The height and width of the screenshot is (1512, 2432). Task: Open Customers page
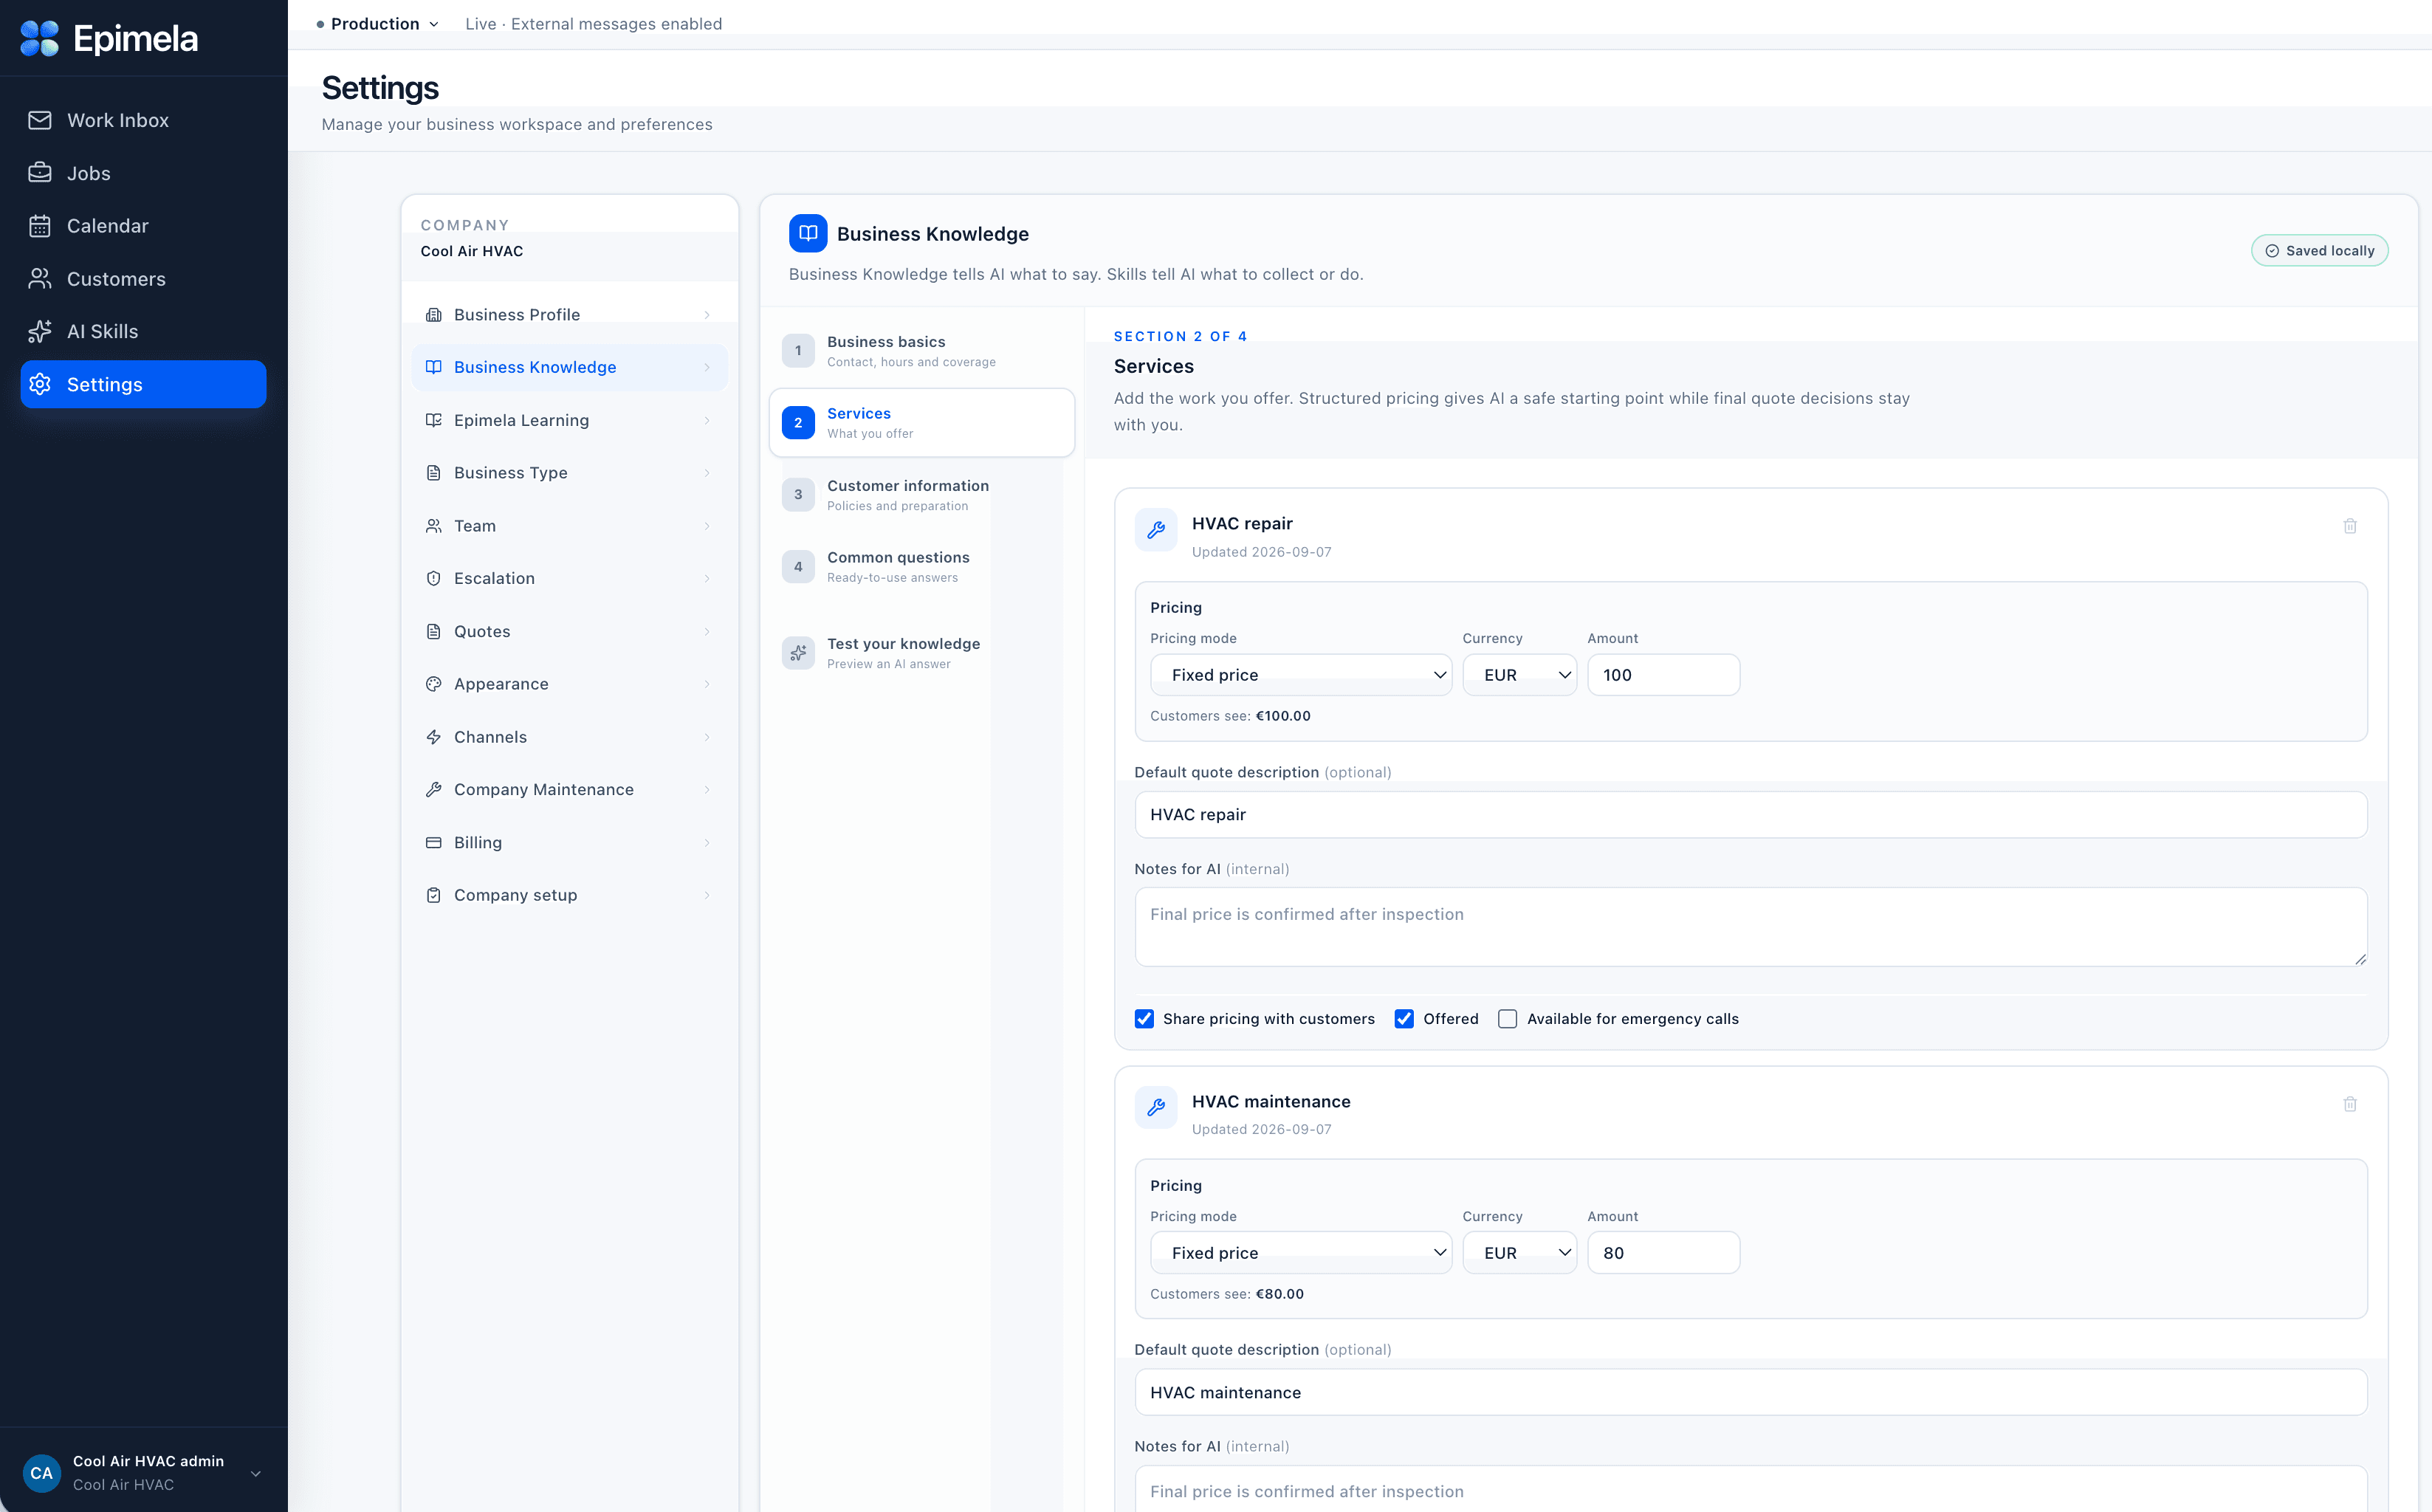click(x=143, y=279)
